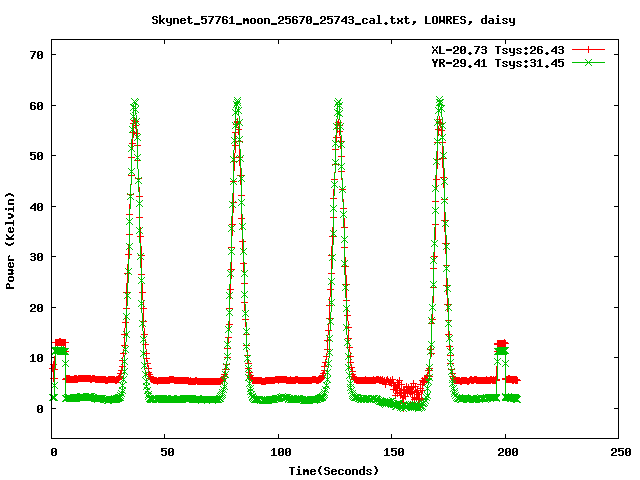Viewport: 640px width, 480px height.
Task: Click the red XL legend line sample
Action: [588, 50]
